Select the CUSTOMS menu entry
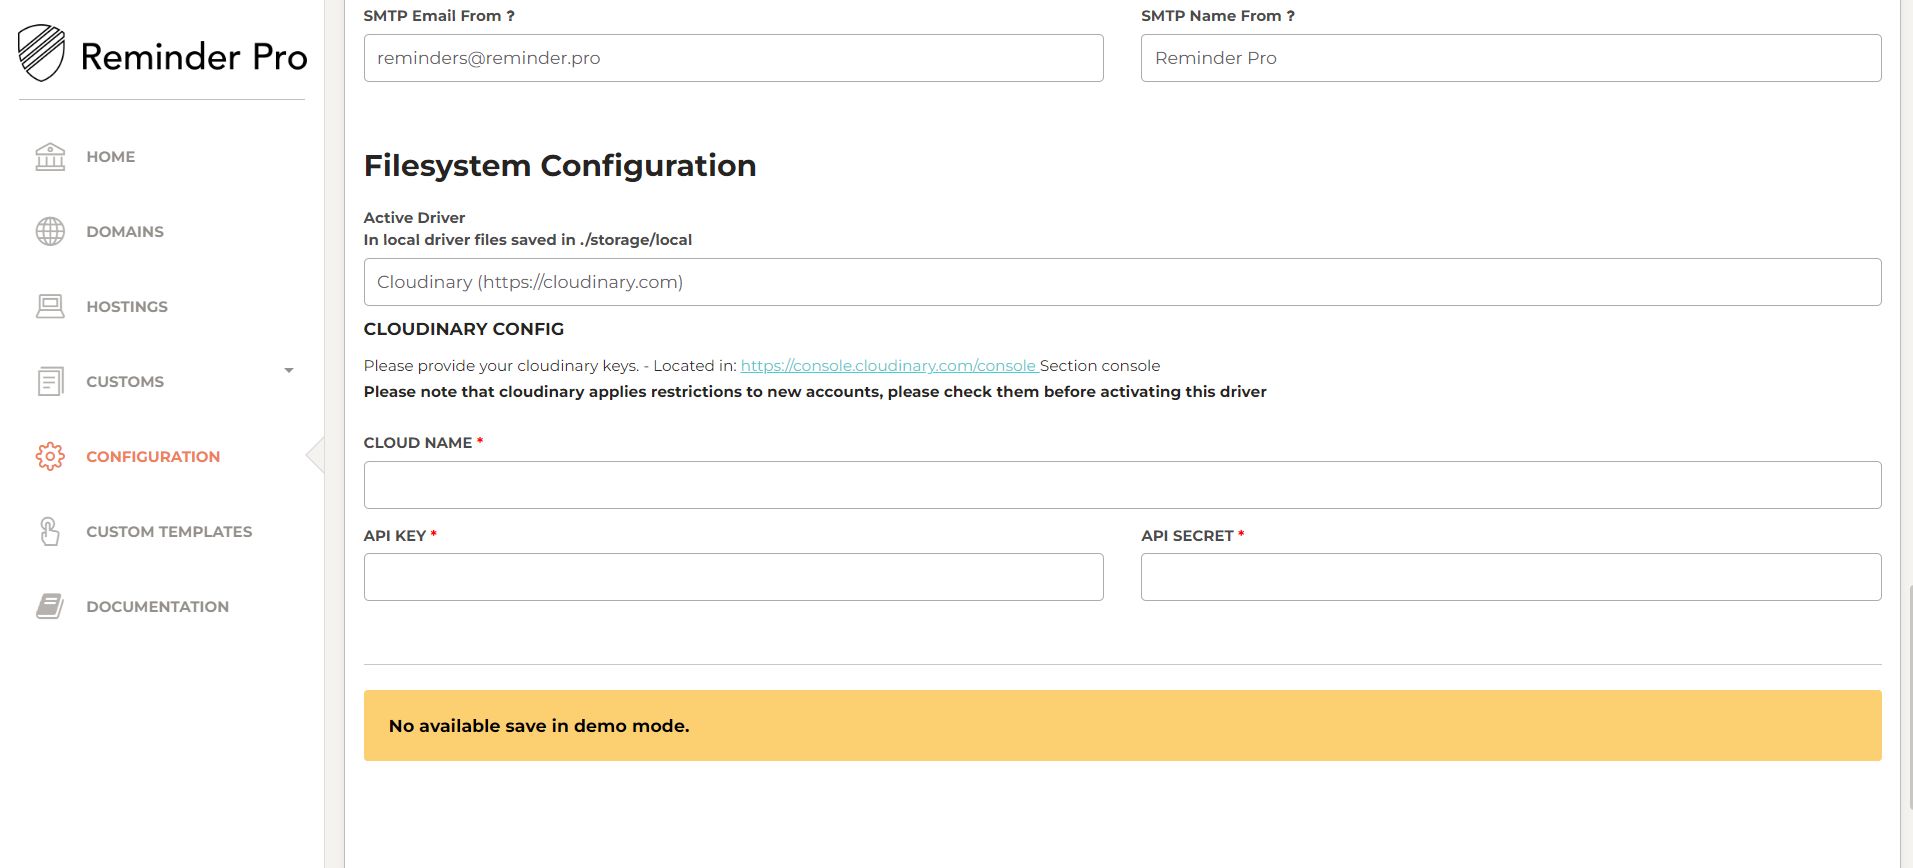 125,382
